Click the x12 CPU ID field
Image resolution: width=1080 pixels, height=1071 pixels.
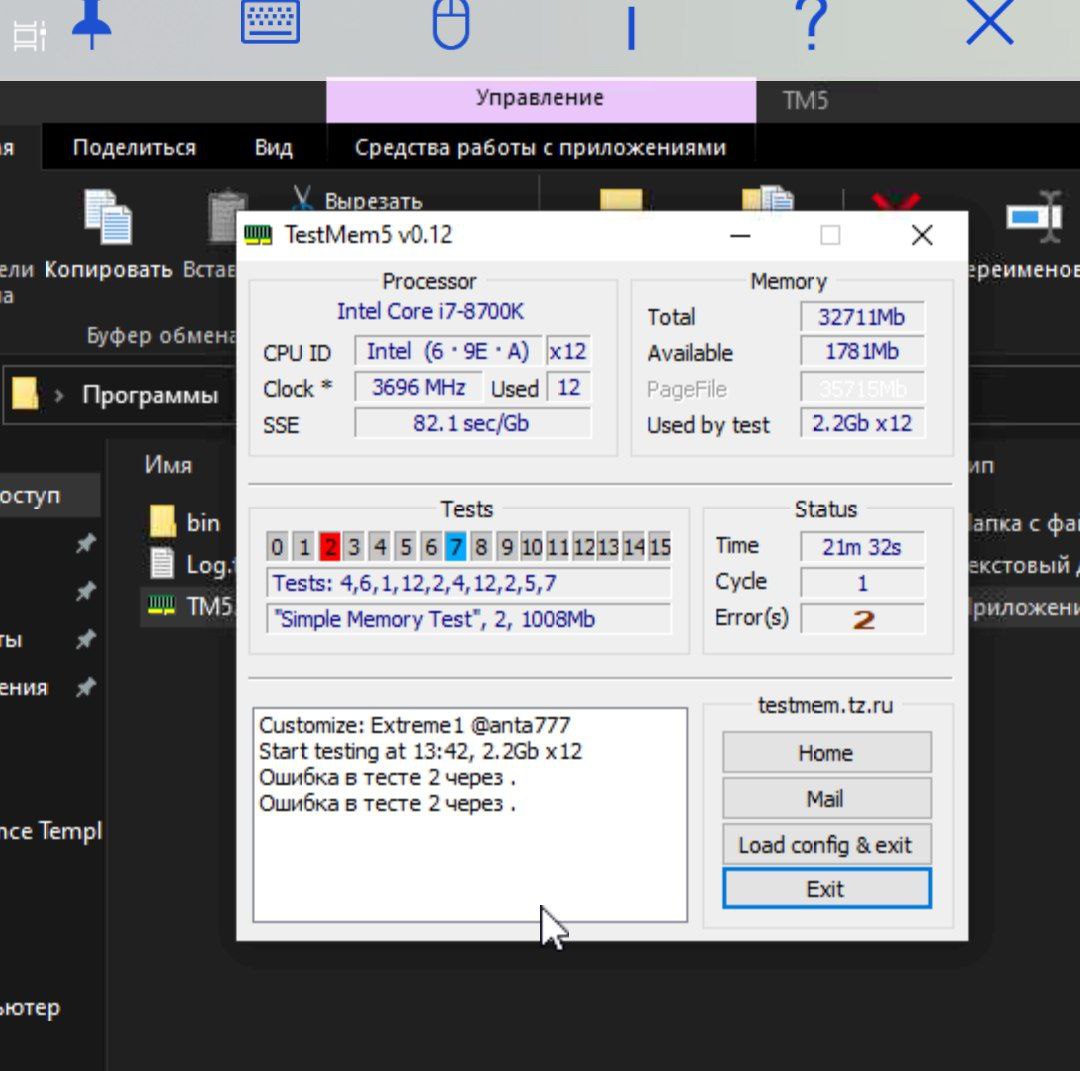tap(568, 351)
